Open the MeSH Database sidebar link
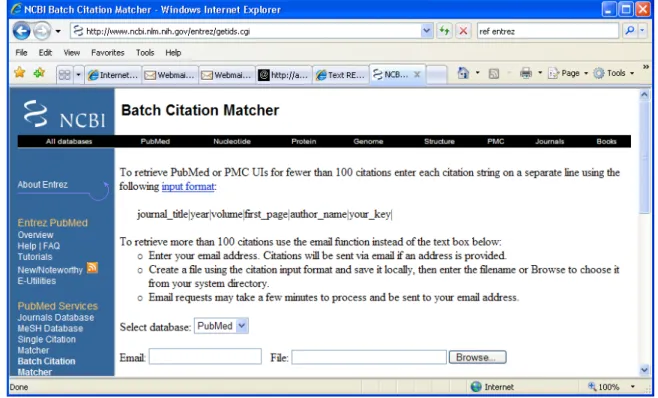The width and height of the screenshot is (658, 398). pyautogui.click(x=50, y=328)
